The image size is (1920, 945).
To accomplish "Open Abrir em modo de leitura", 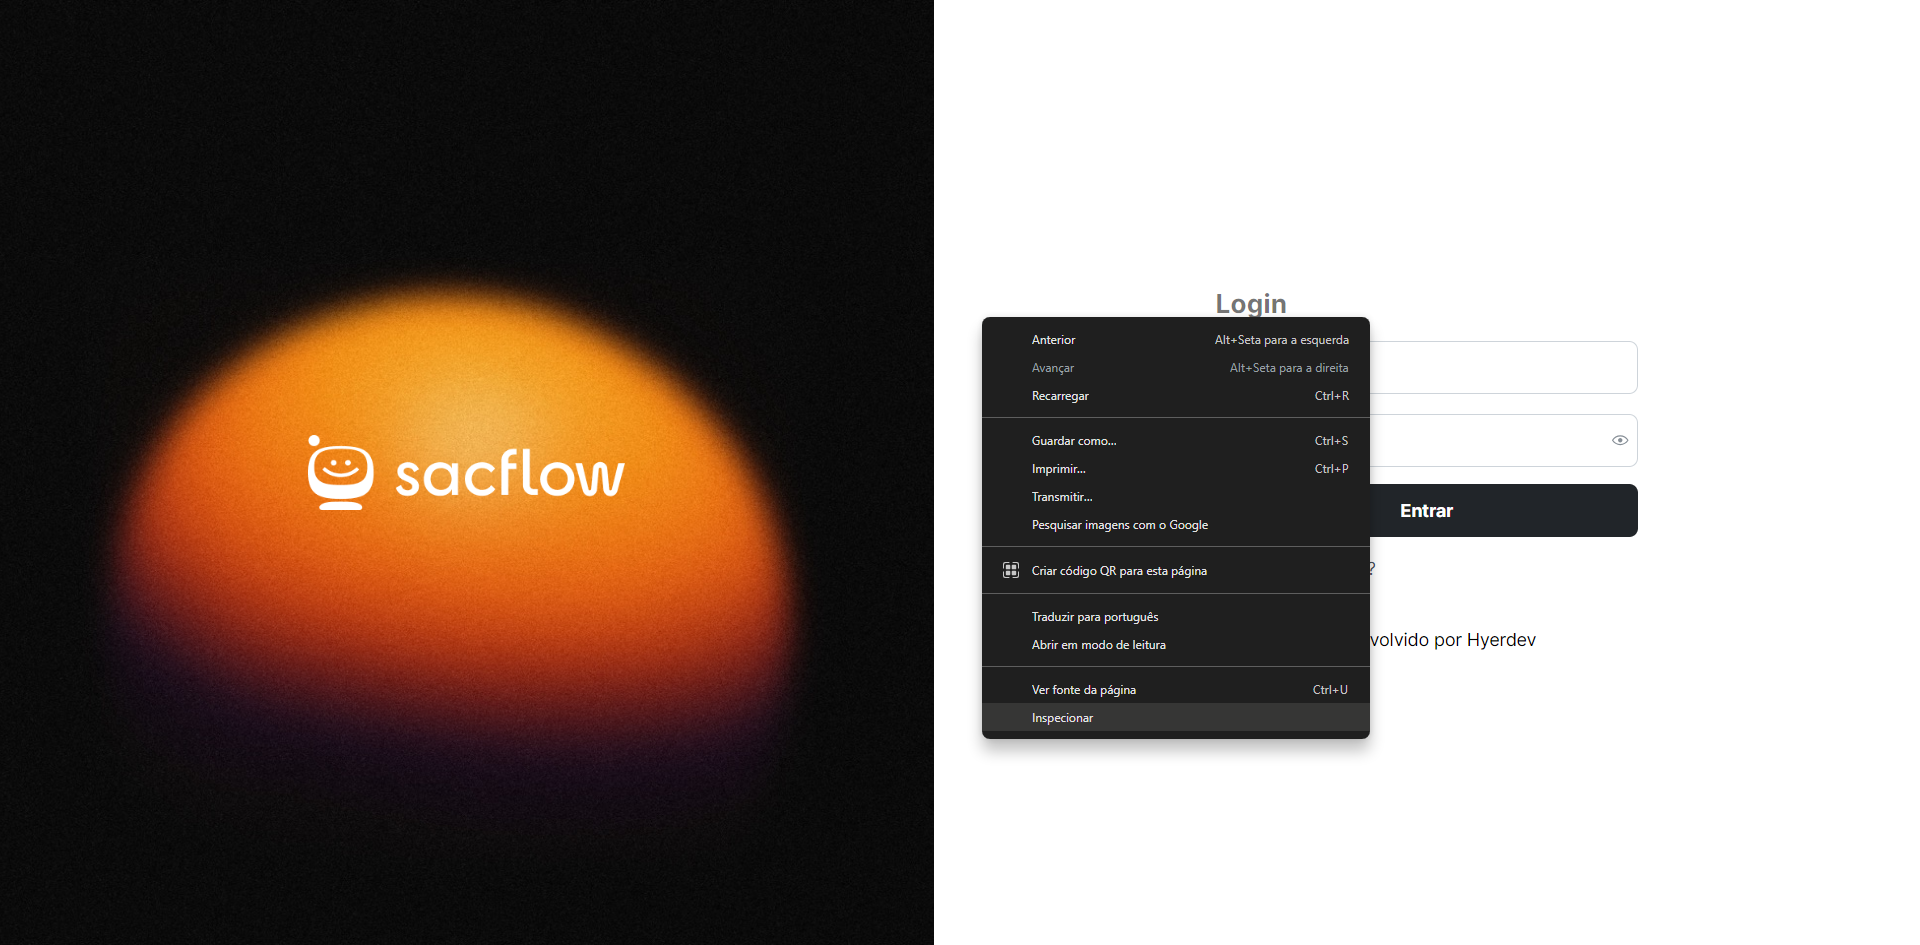I will 1098,645.
